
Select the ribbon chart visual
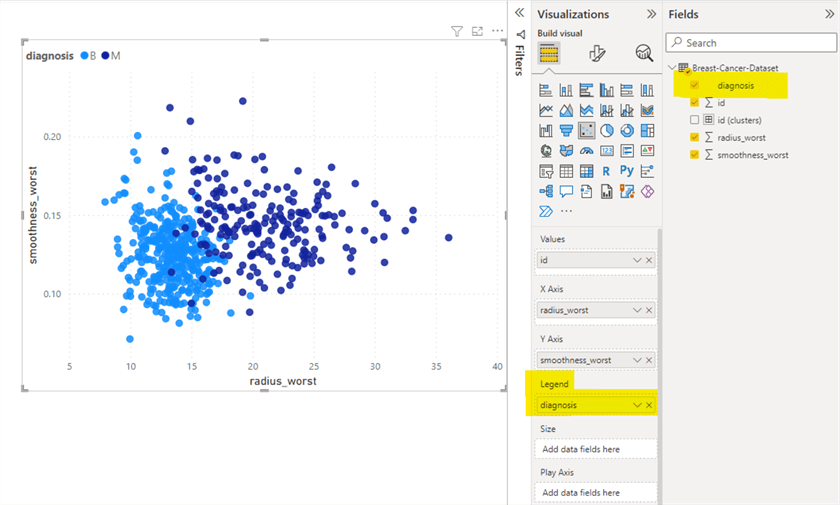[x=647, y=110]
